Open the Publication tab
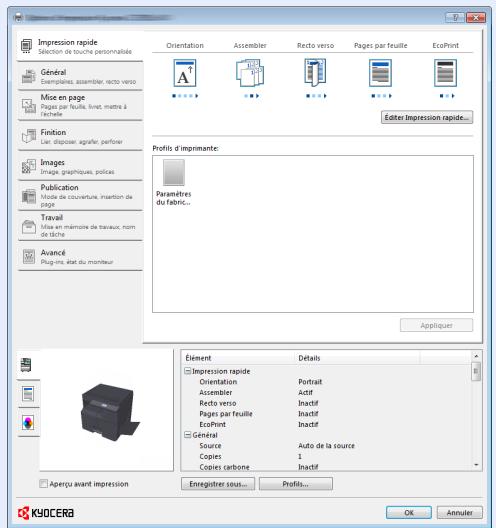Viewport: 496px width, 528px height. pos(80,196)
